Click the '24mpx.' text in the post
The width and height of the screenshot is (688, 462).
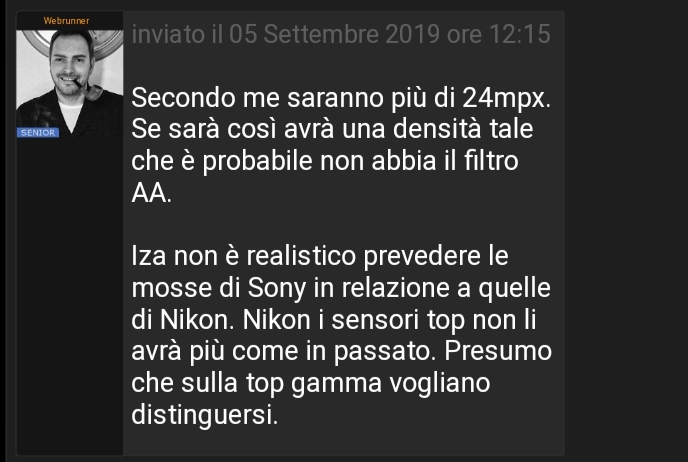pos(507,99)
